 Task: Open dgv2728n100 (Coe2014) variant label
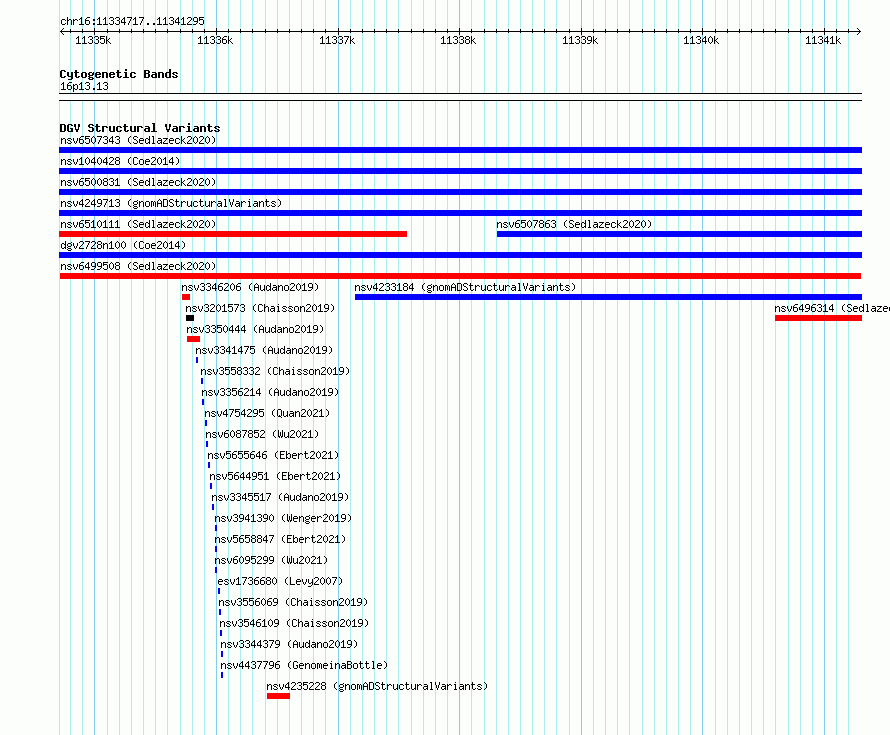point(123,245)
